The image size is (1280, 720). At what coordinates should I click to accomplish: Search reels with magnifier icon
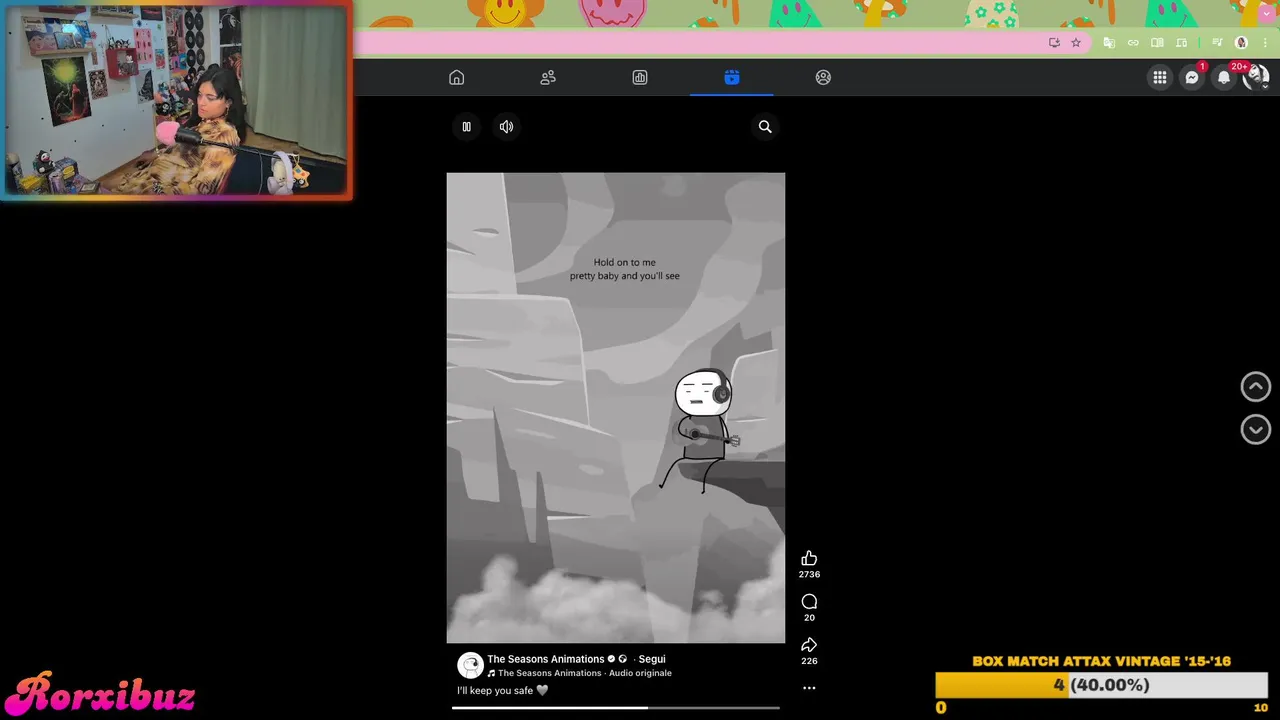(765, 127)
